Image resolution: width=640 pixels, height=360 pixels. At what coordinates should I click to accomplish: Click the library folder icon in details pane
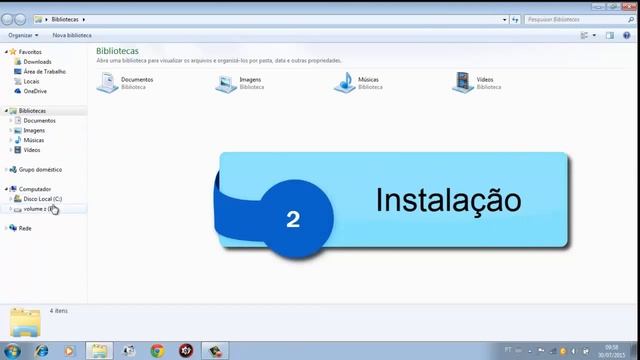pyautogui.click(x=25, y=322)
